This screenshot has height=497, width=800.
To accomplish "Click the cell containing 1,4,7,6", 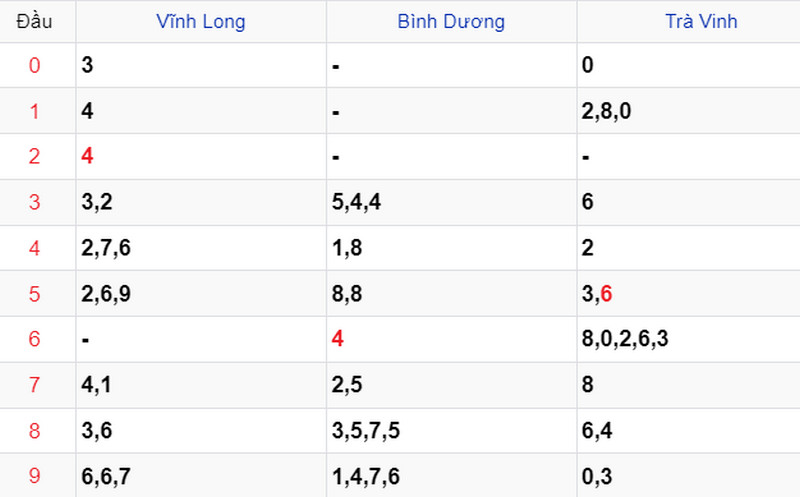I will 365,476.
